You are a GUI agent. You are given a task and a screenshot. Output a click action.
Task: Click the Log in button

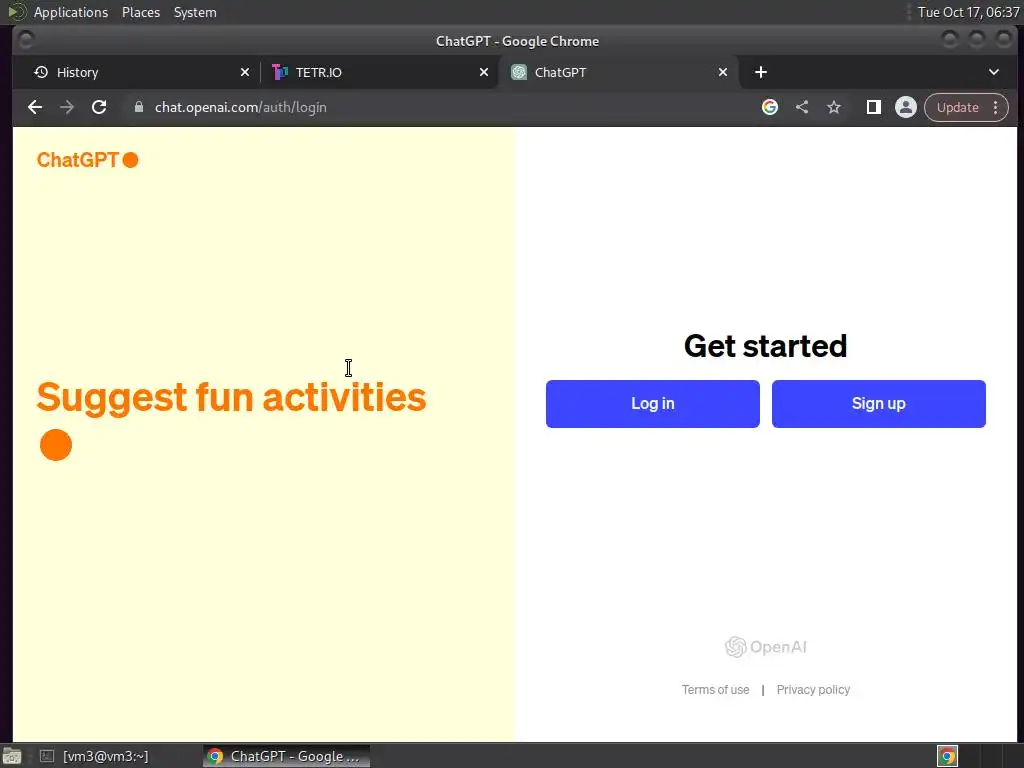point(652,404)
